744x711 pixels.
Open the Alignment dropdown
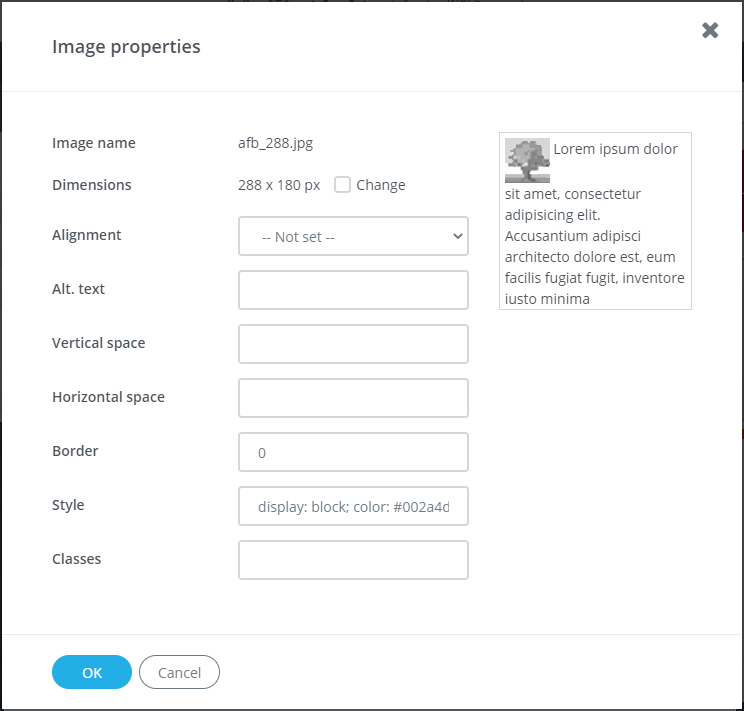coord(353,237)
